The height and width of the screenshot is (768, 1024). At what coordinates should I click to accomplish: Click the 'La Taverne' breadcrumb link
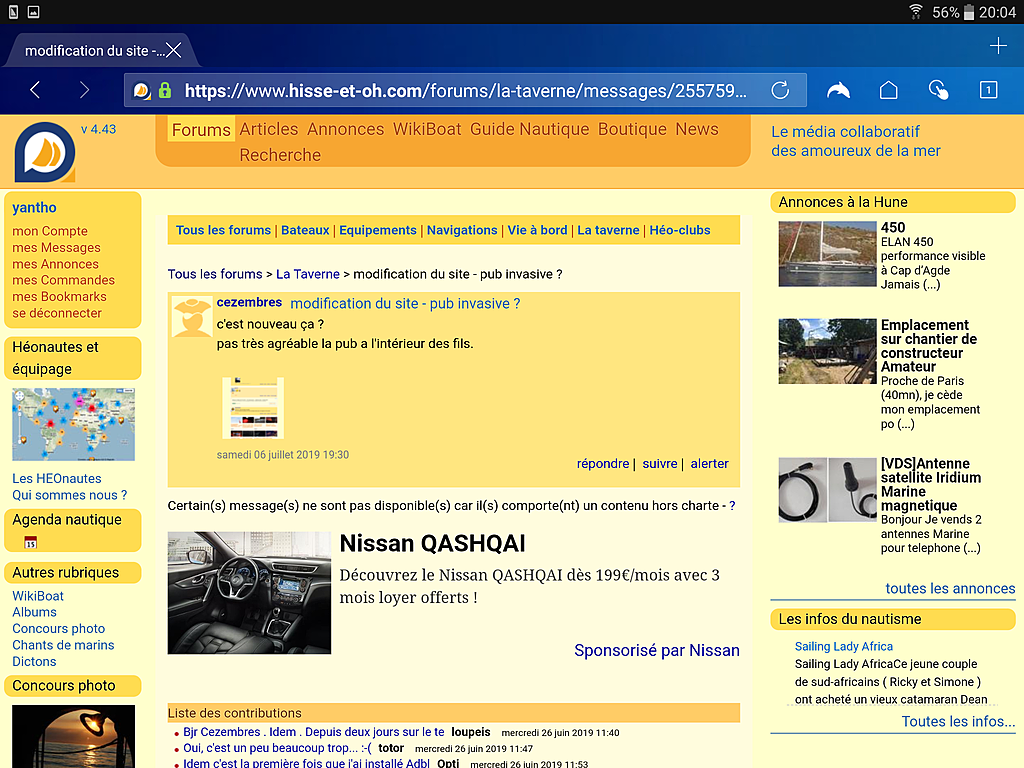[x=308, y=274]
